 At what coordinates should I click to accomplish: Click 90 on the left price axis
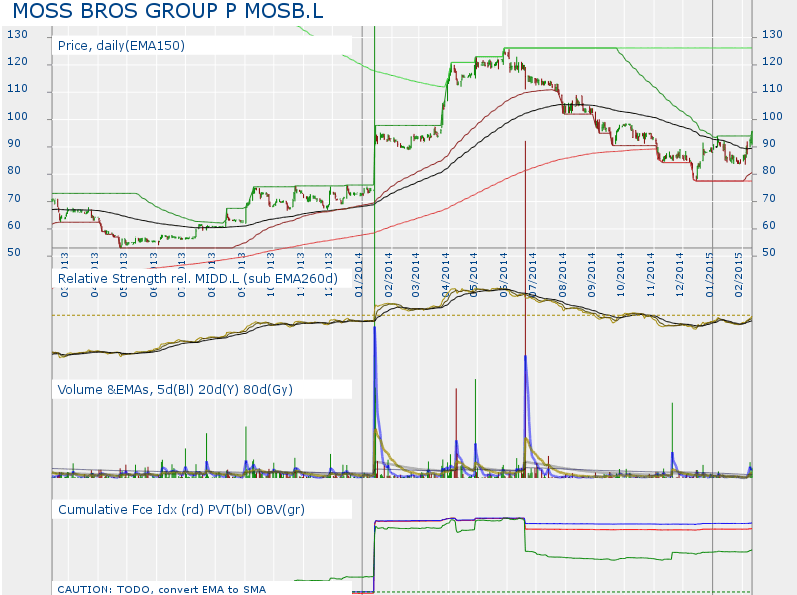point(14,144)
